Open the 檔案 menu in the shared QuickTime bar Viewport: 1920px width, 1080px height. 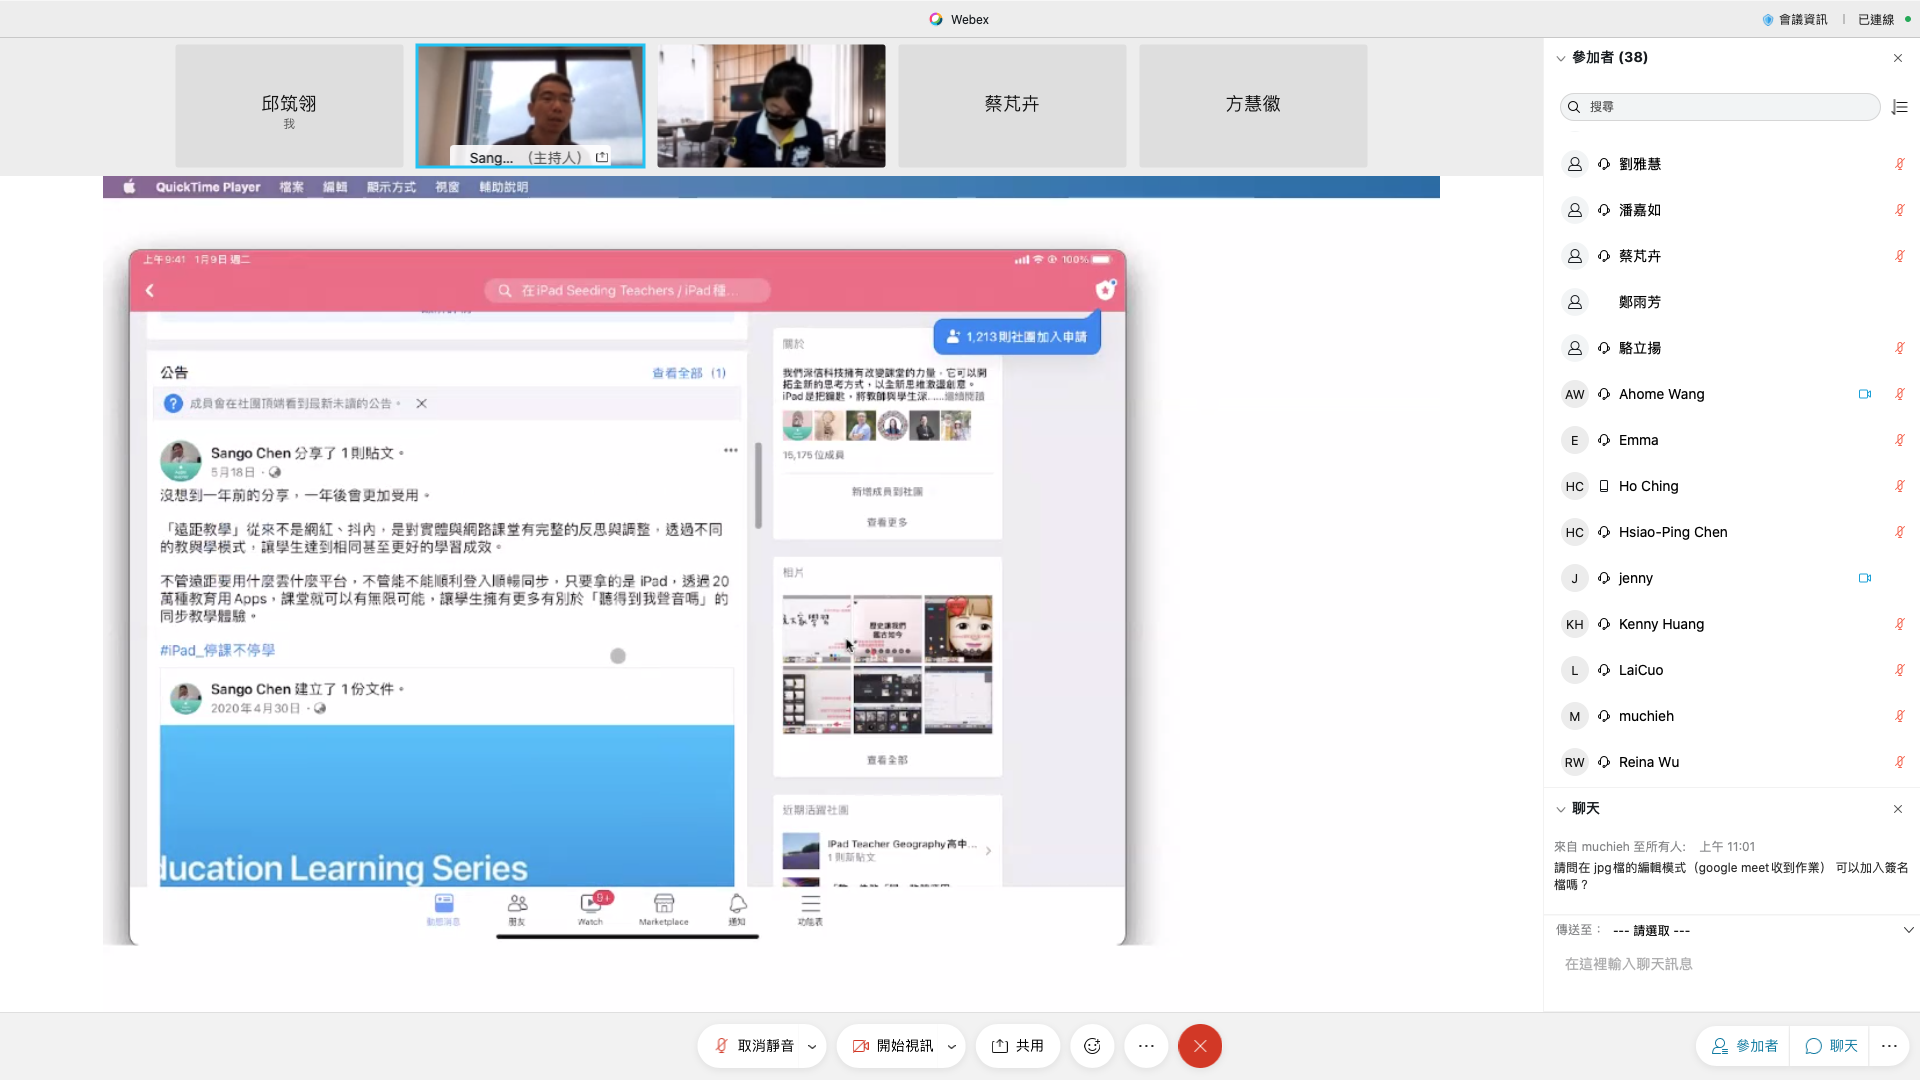(291, 187)
